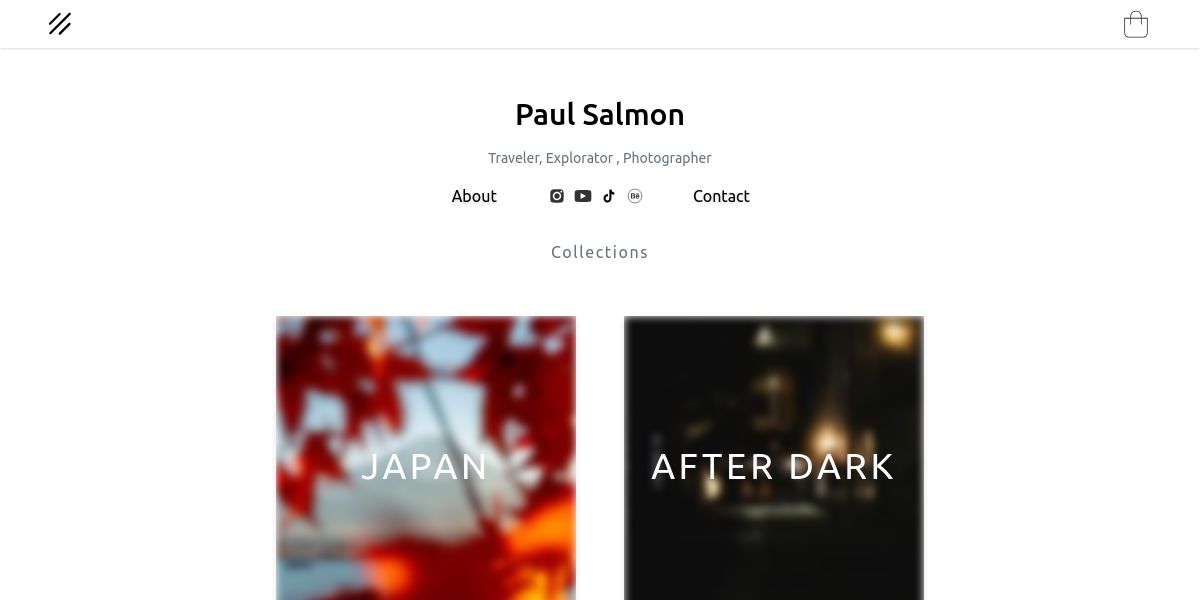Image resolution: width=1200 pixels, height=600 pixels.
Task: Open the Instagram profile icon
Action: coord(557,196)
